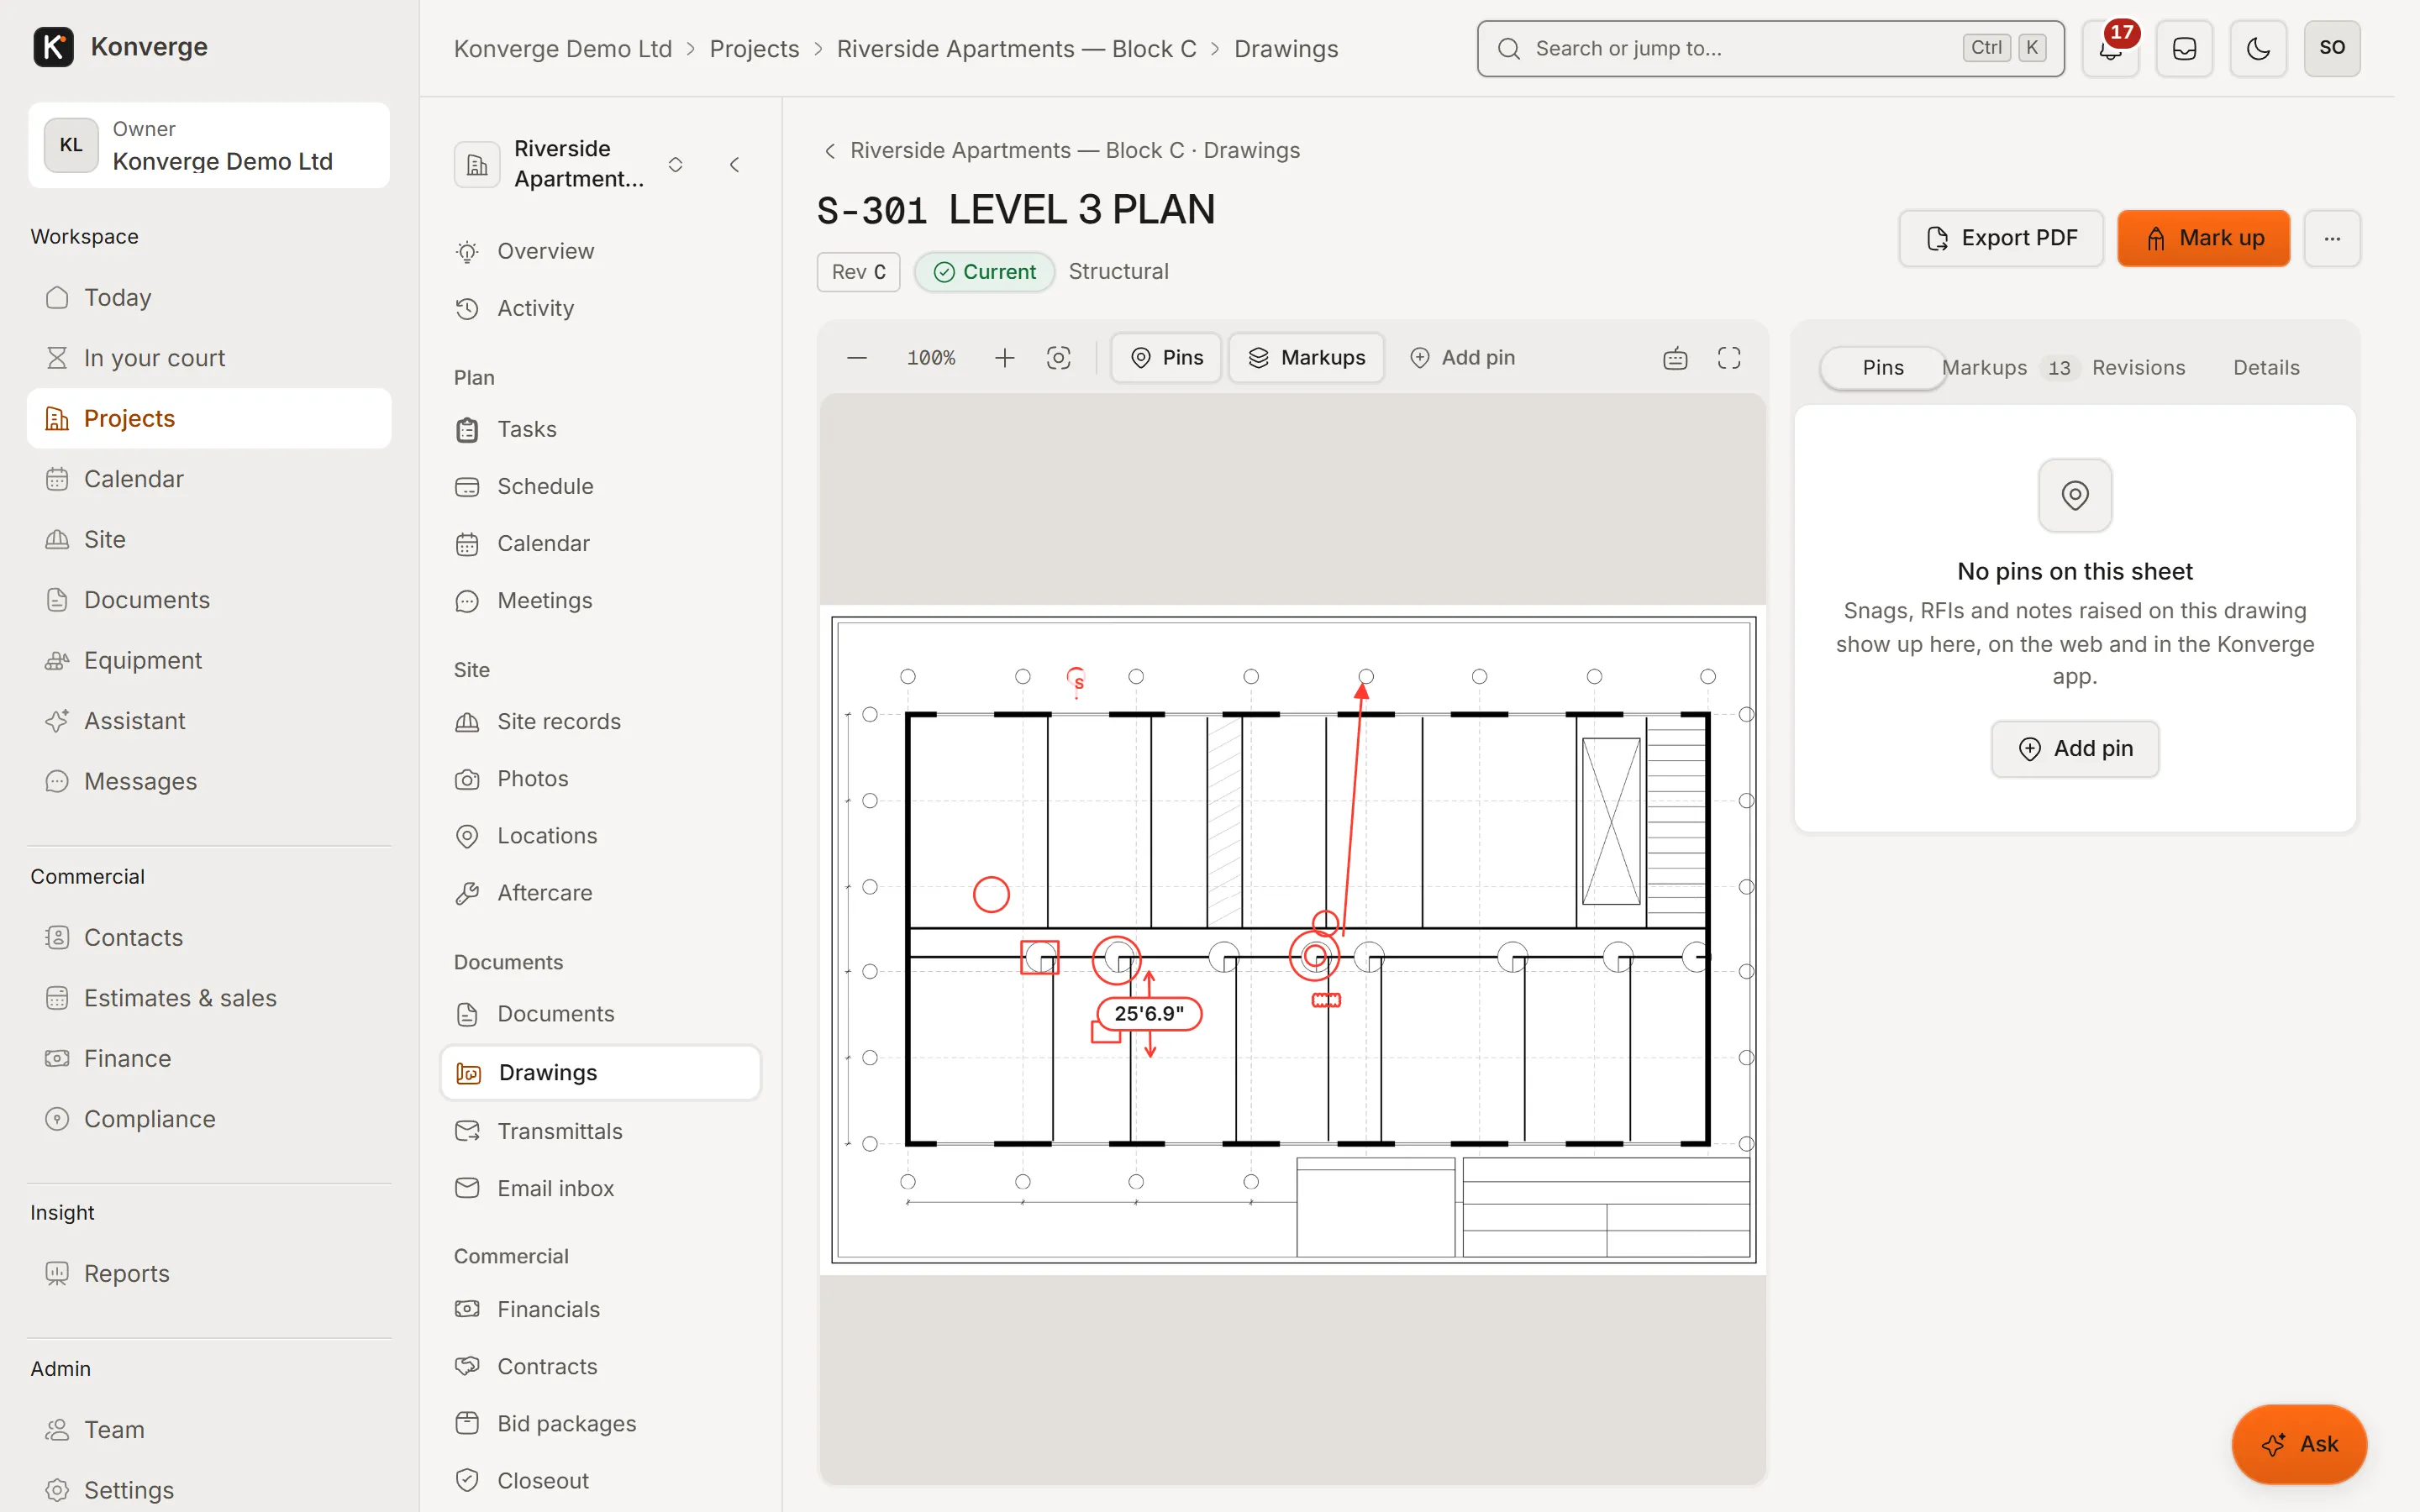Image resolution: width=2420 pixels, height=1512 pixels.
Task: Click Add pin in the drawing toolbar
Action: (1462, 358)
